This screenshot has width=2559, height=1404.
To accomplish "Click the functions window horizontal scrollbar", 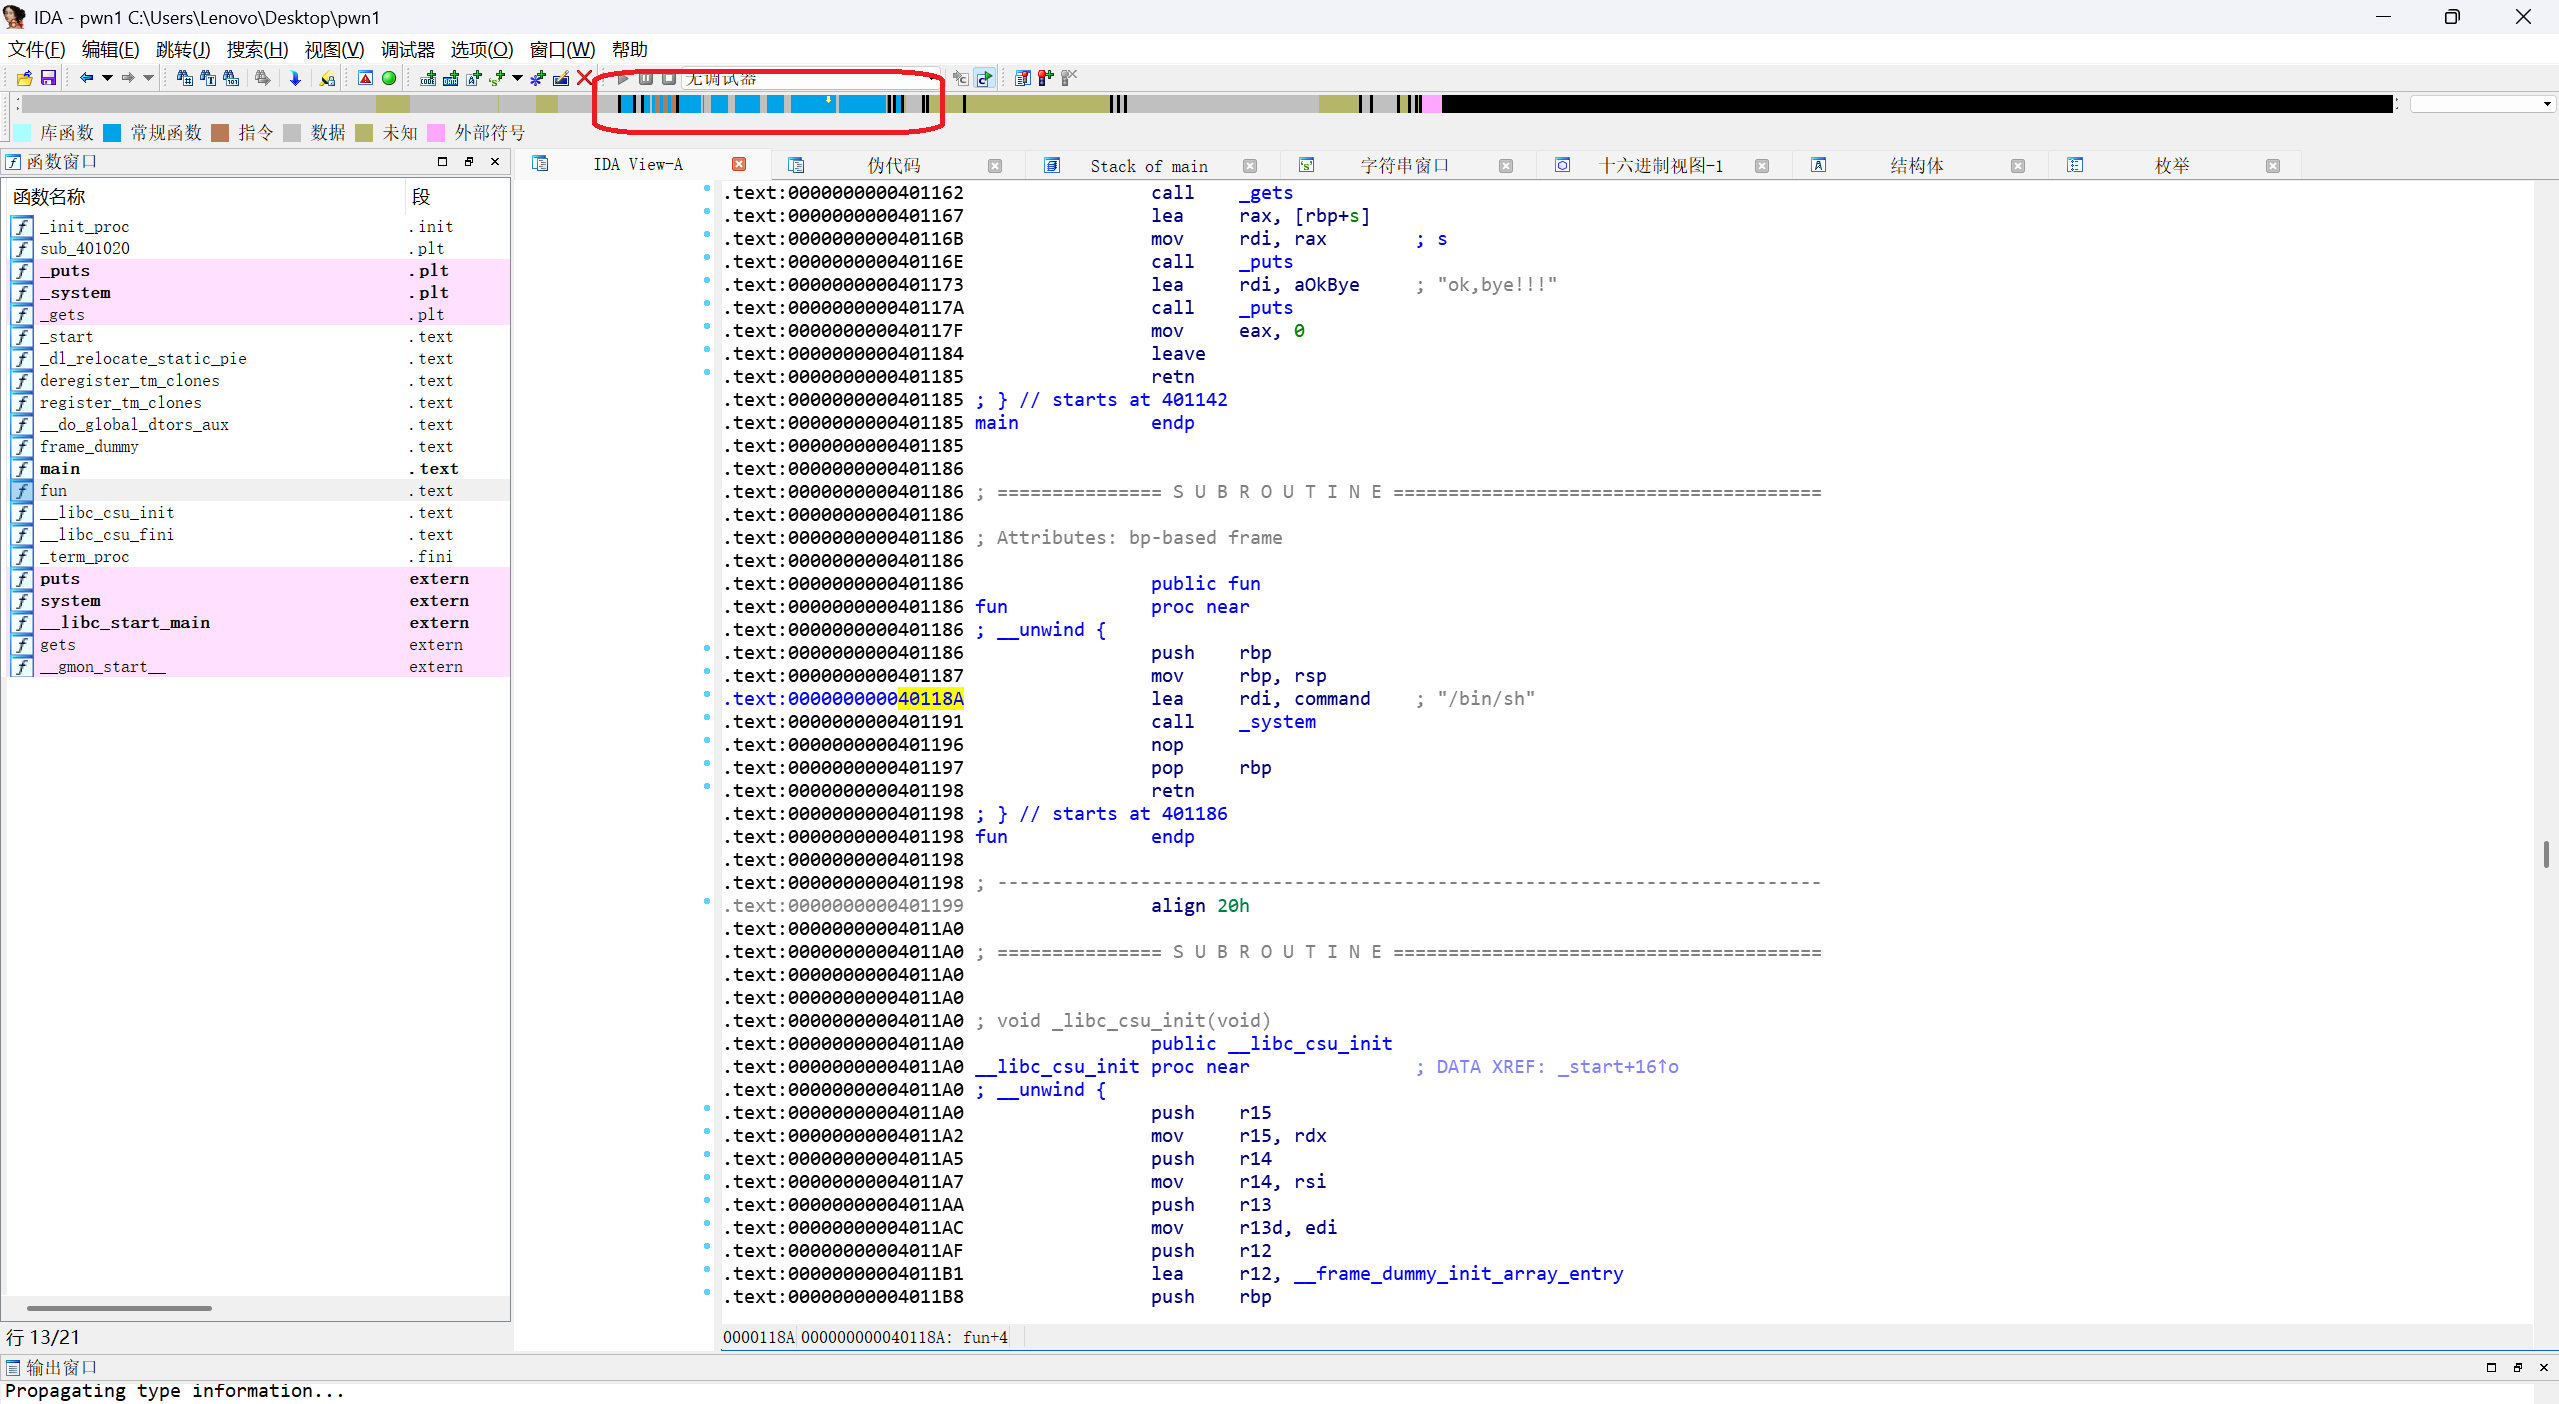I will [120, 1308].
